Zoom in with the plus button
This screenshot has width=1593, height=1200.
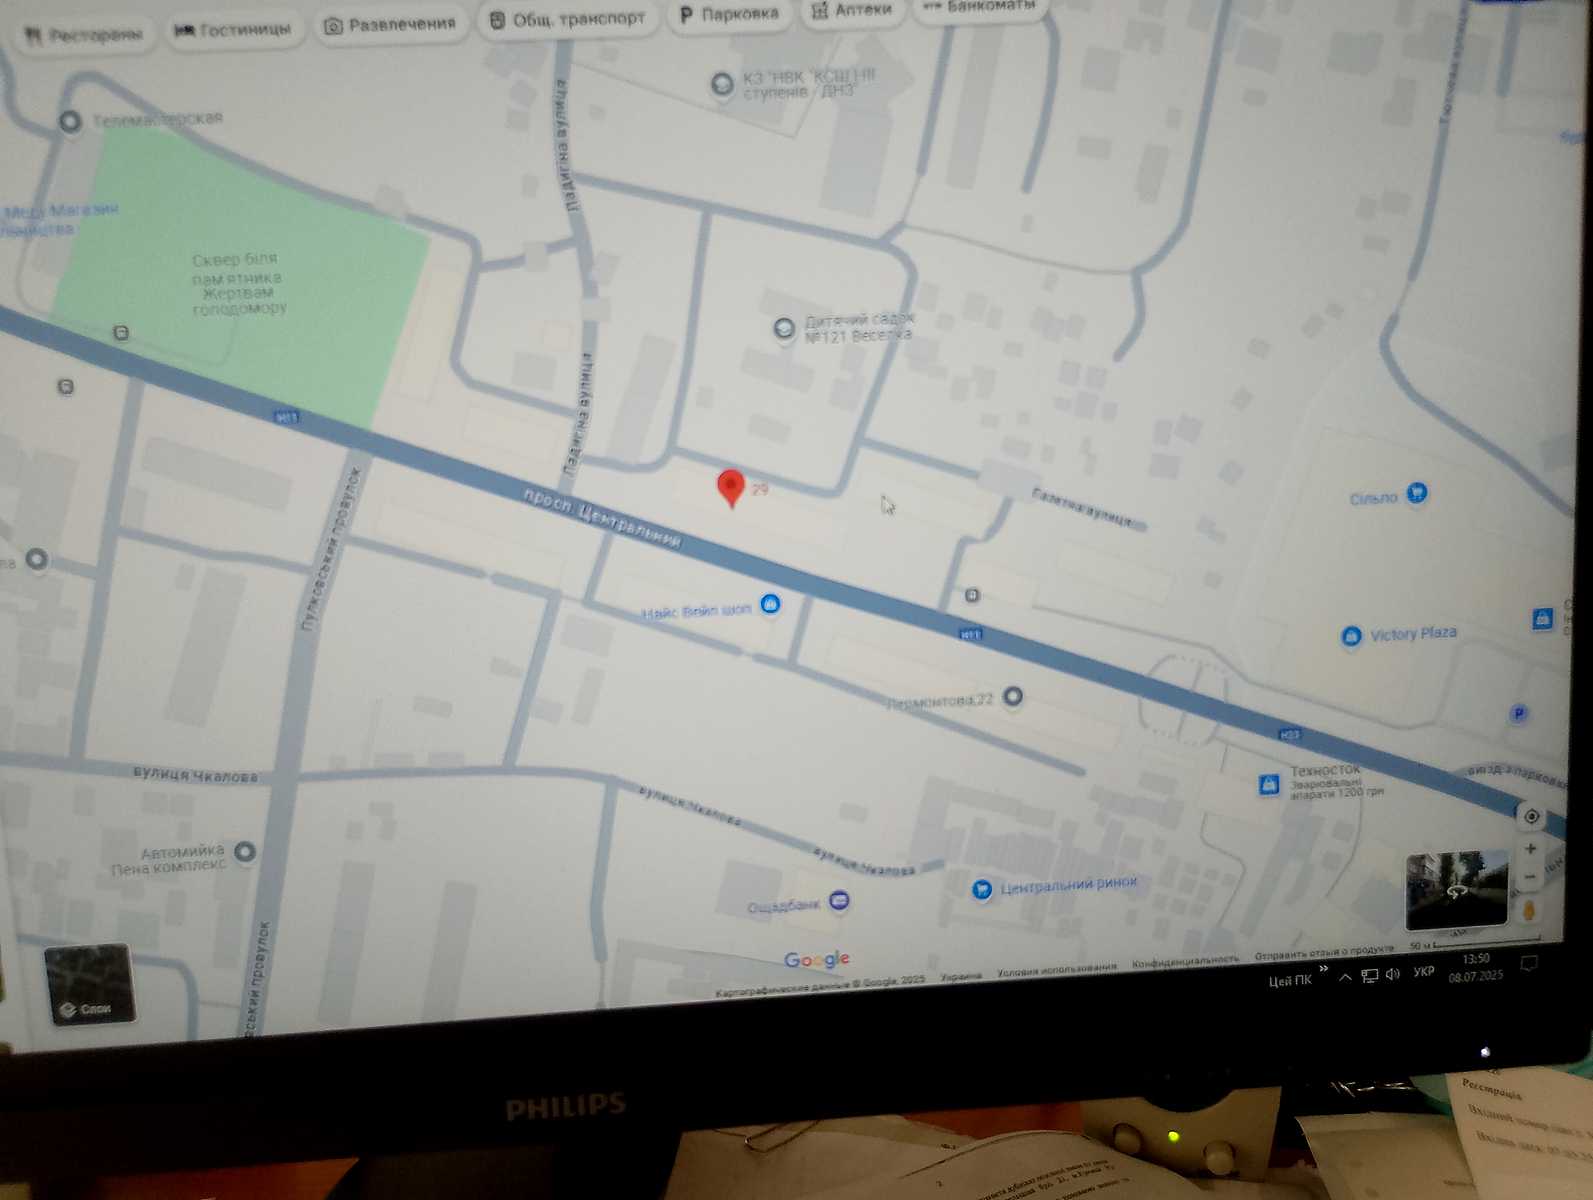(x=1530, y=849)
